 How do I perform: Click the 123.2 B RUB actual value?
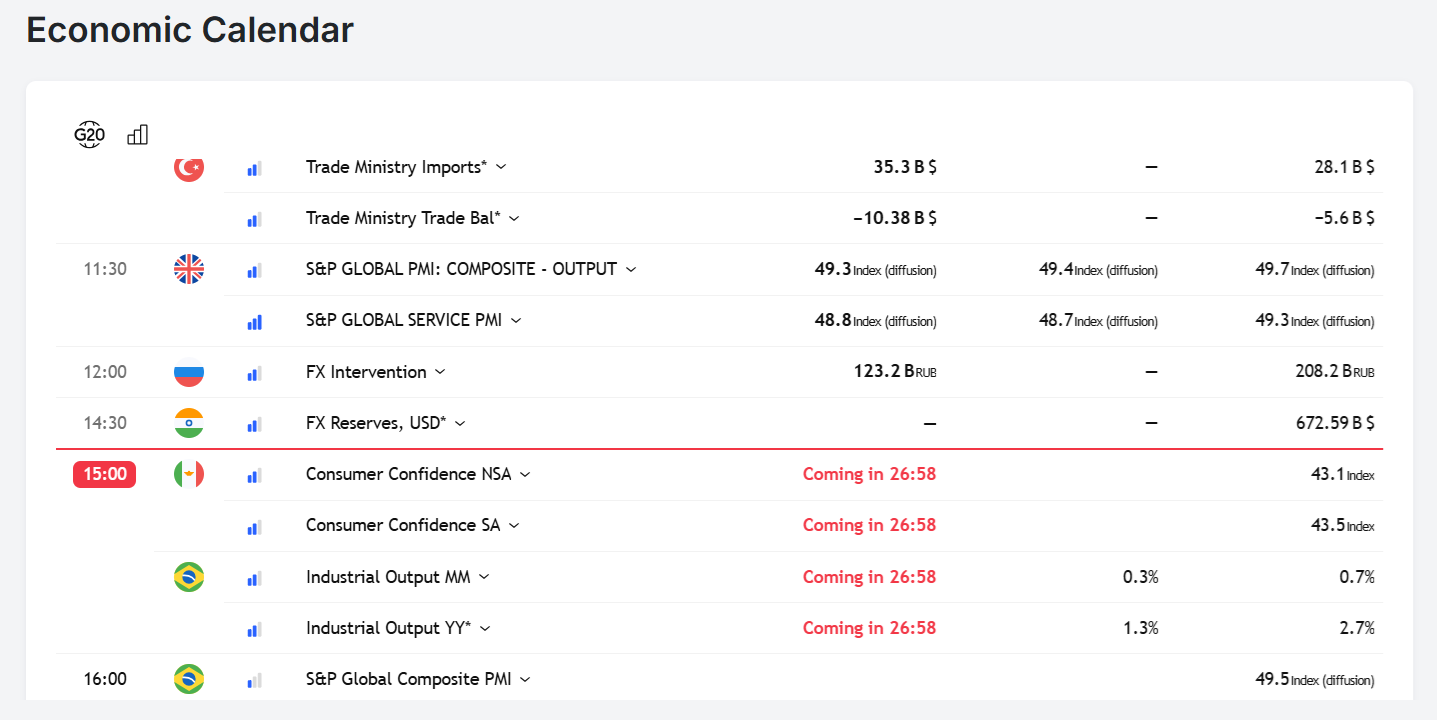point(895,372)
